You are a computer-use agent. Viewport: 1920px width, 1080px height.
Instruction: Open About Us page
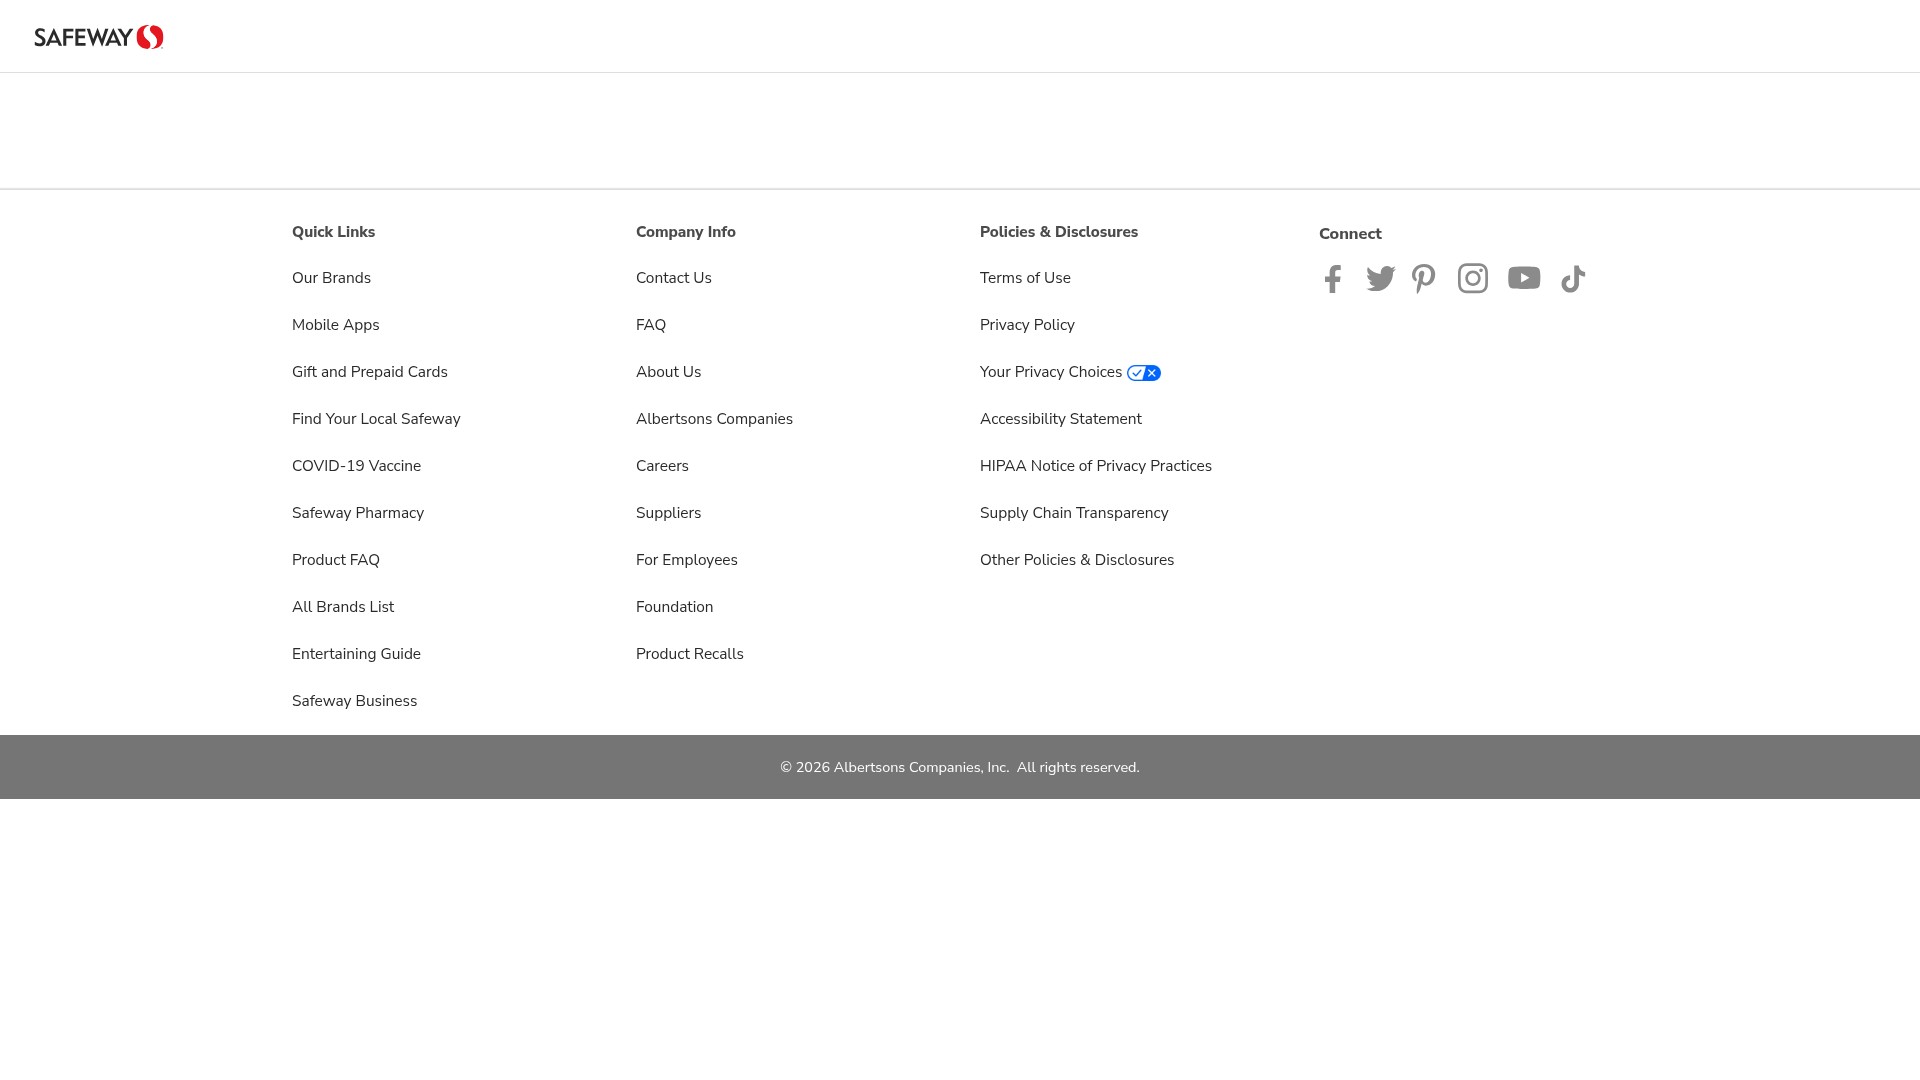pos(669,372)
